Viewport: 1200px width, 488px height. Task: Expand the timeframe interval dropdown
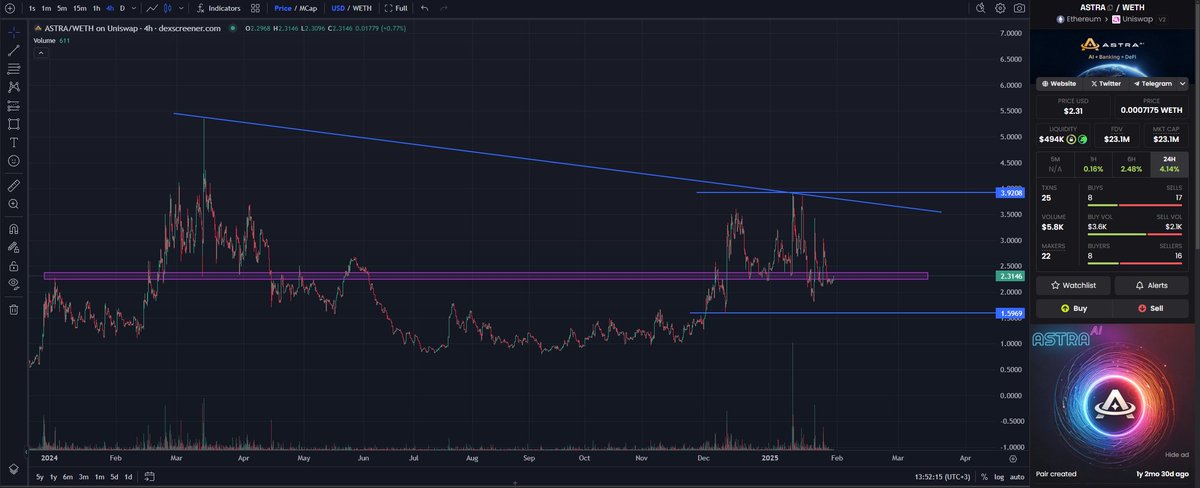(134, 8)
